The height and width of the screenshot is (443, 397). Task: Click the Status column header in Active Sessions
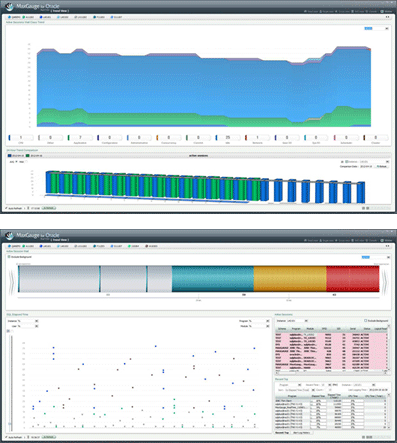367,329
